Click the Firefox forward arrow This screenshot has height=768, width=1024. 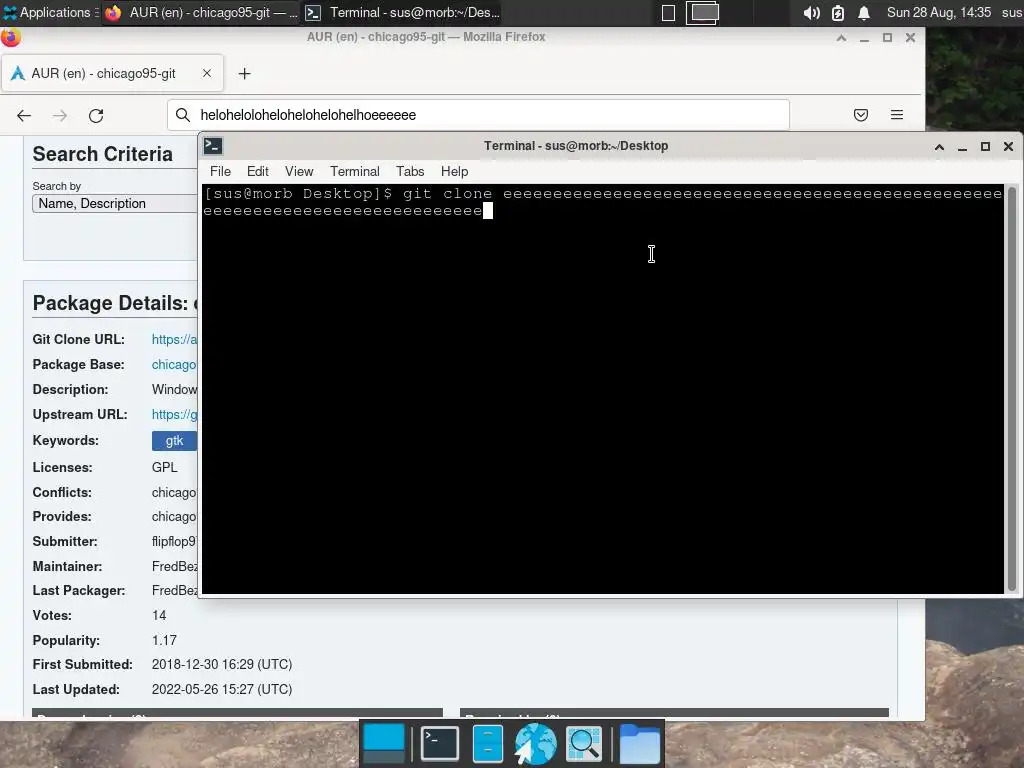(x=60, y=116)
